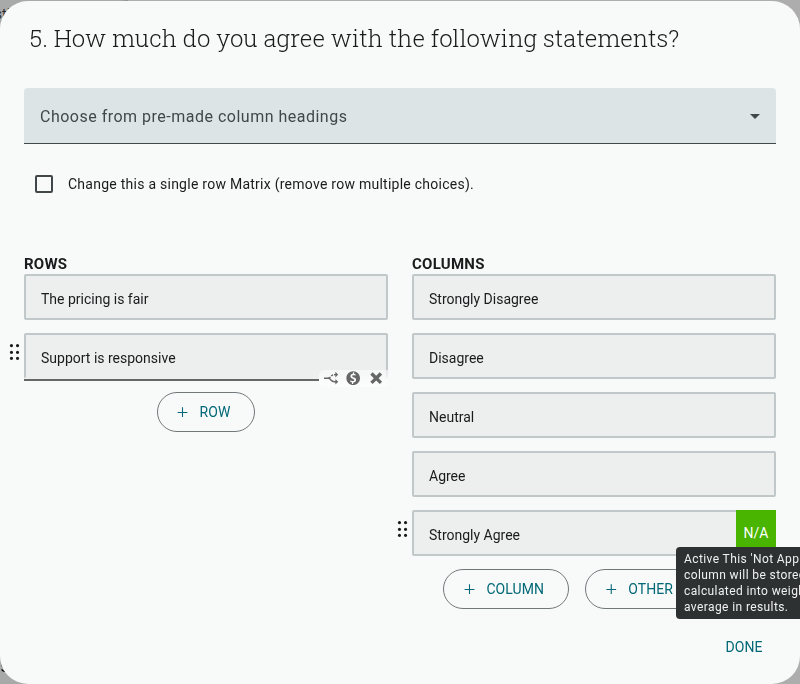The width and height of the screenshot is (800, 684).
Task: Click the dropdown arrow for column headings
Action: [755, 116]
